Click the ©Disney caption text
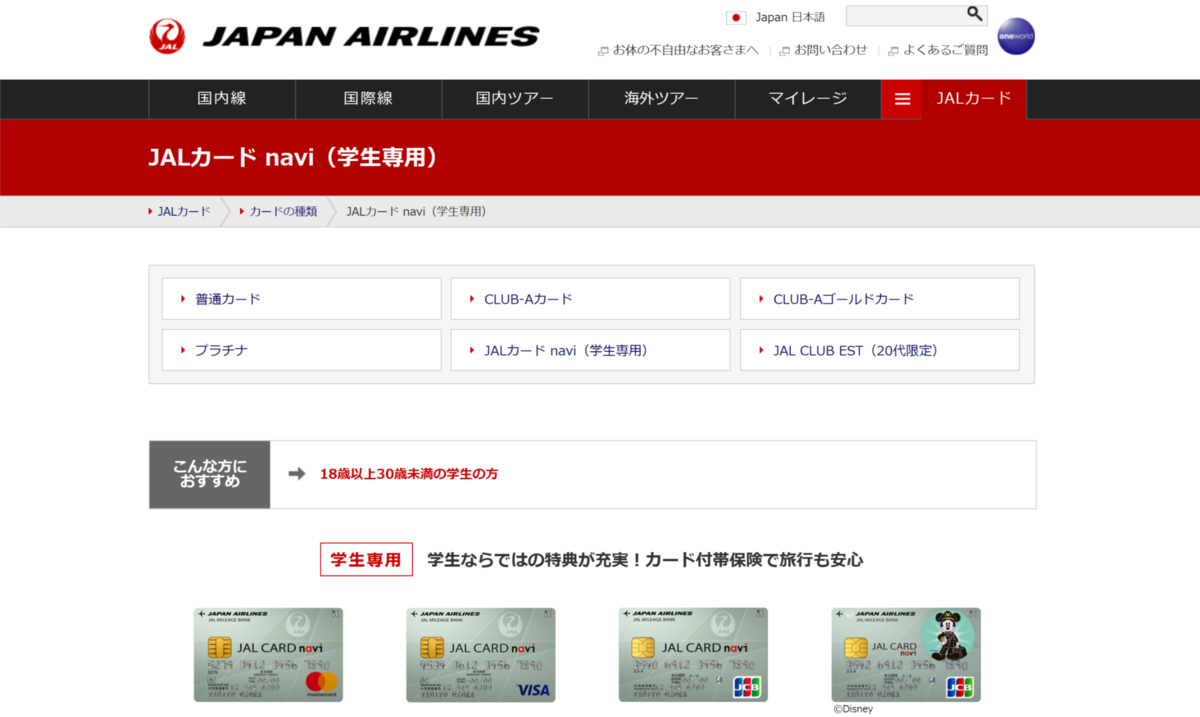This screenshot has height=717, width=1200. tap(853, 710)
